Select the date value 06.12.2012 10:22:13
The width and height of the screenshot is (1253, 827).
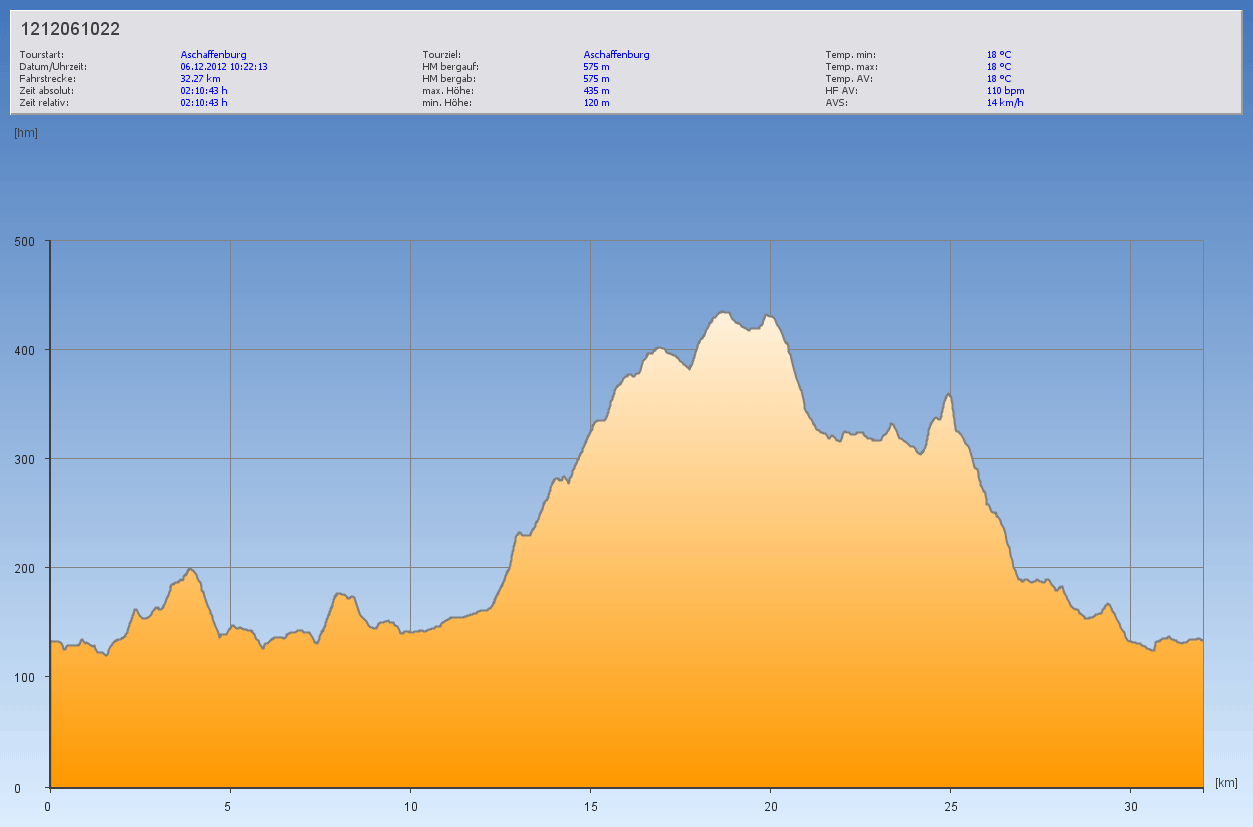pyautogui.click(x=224, y=66)
